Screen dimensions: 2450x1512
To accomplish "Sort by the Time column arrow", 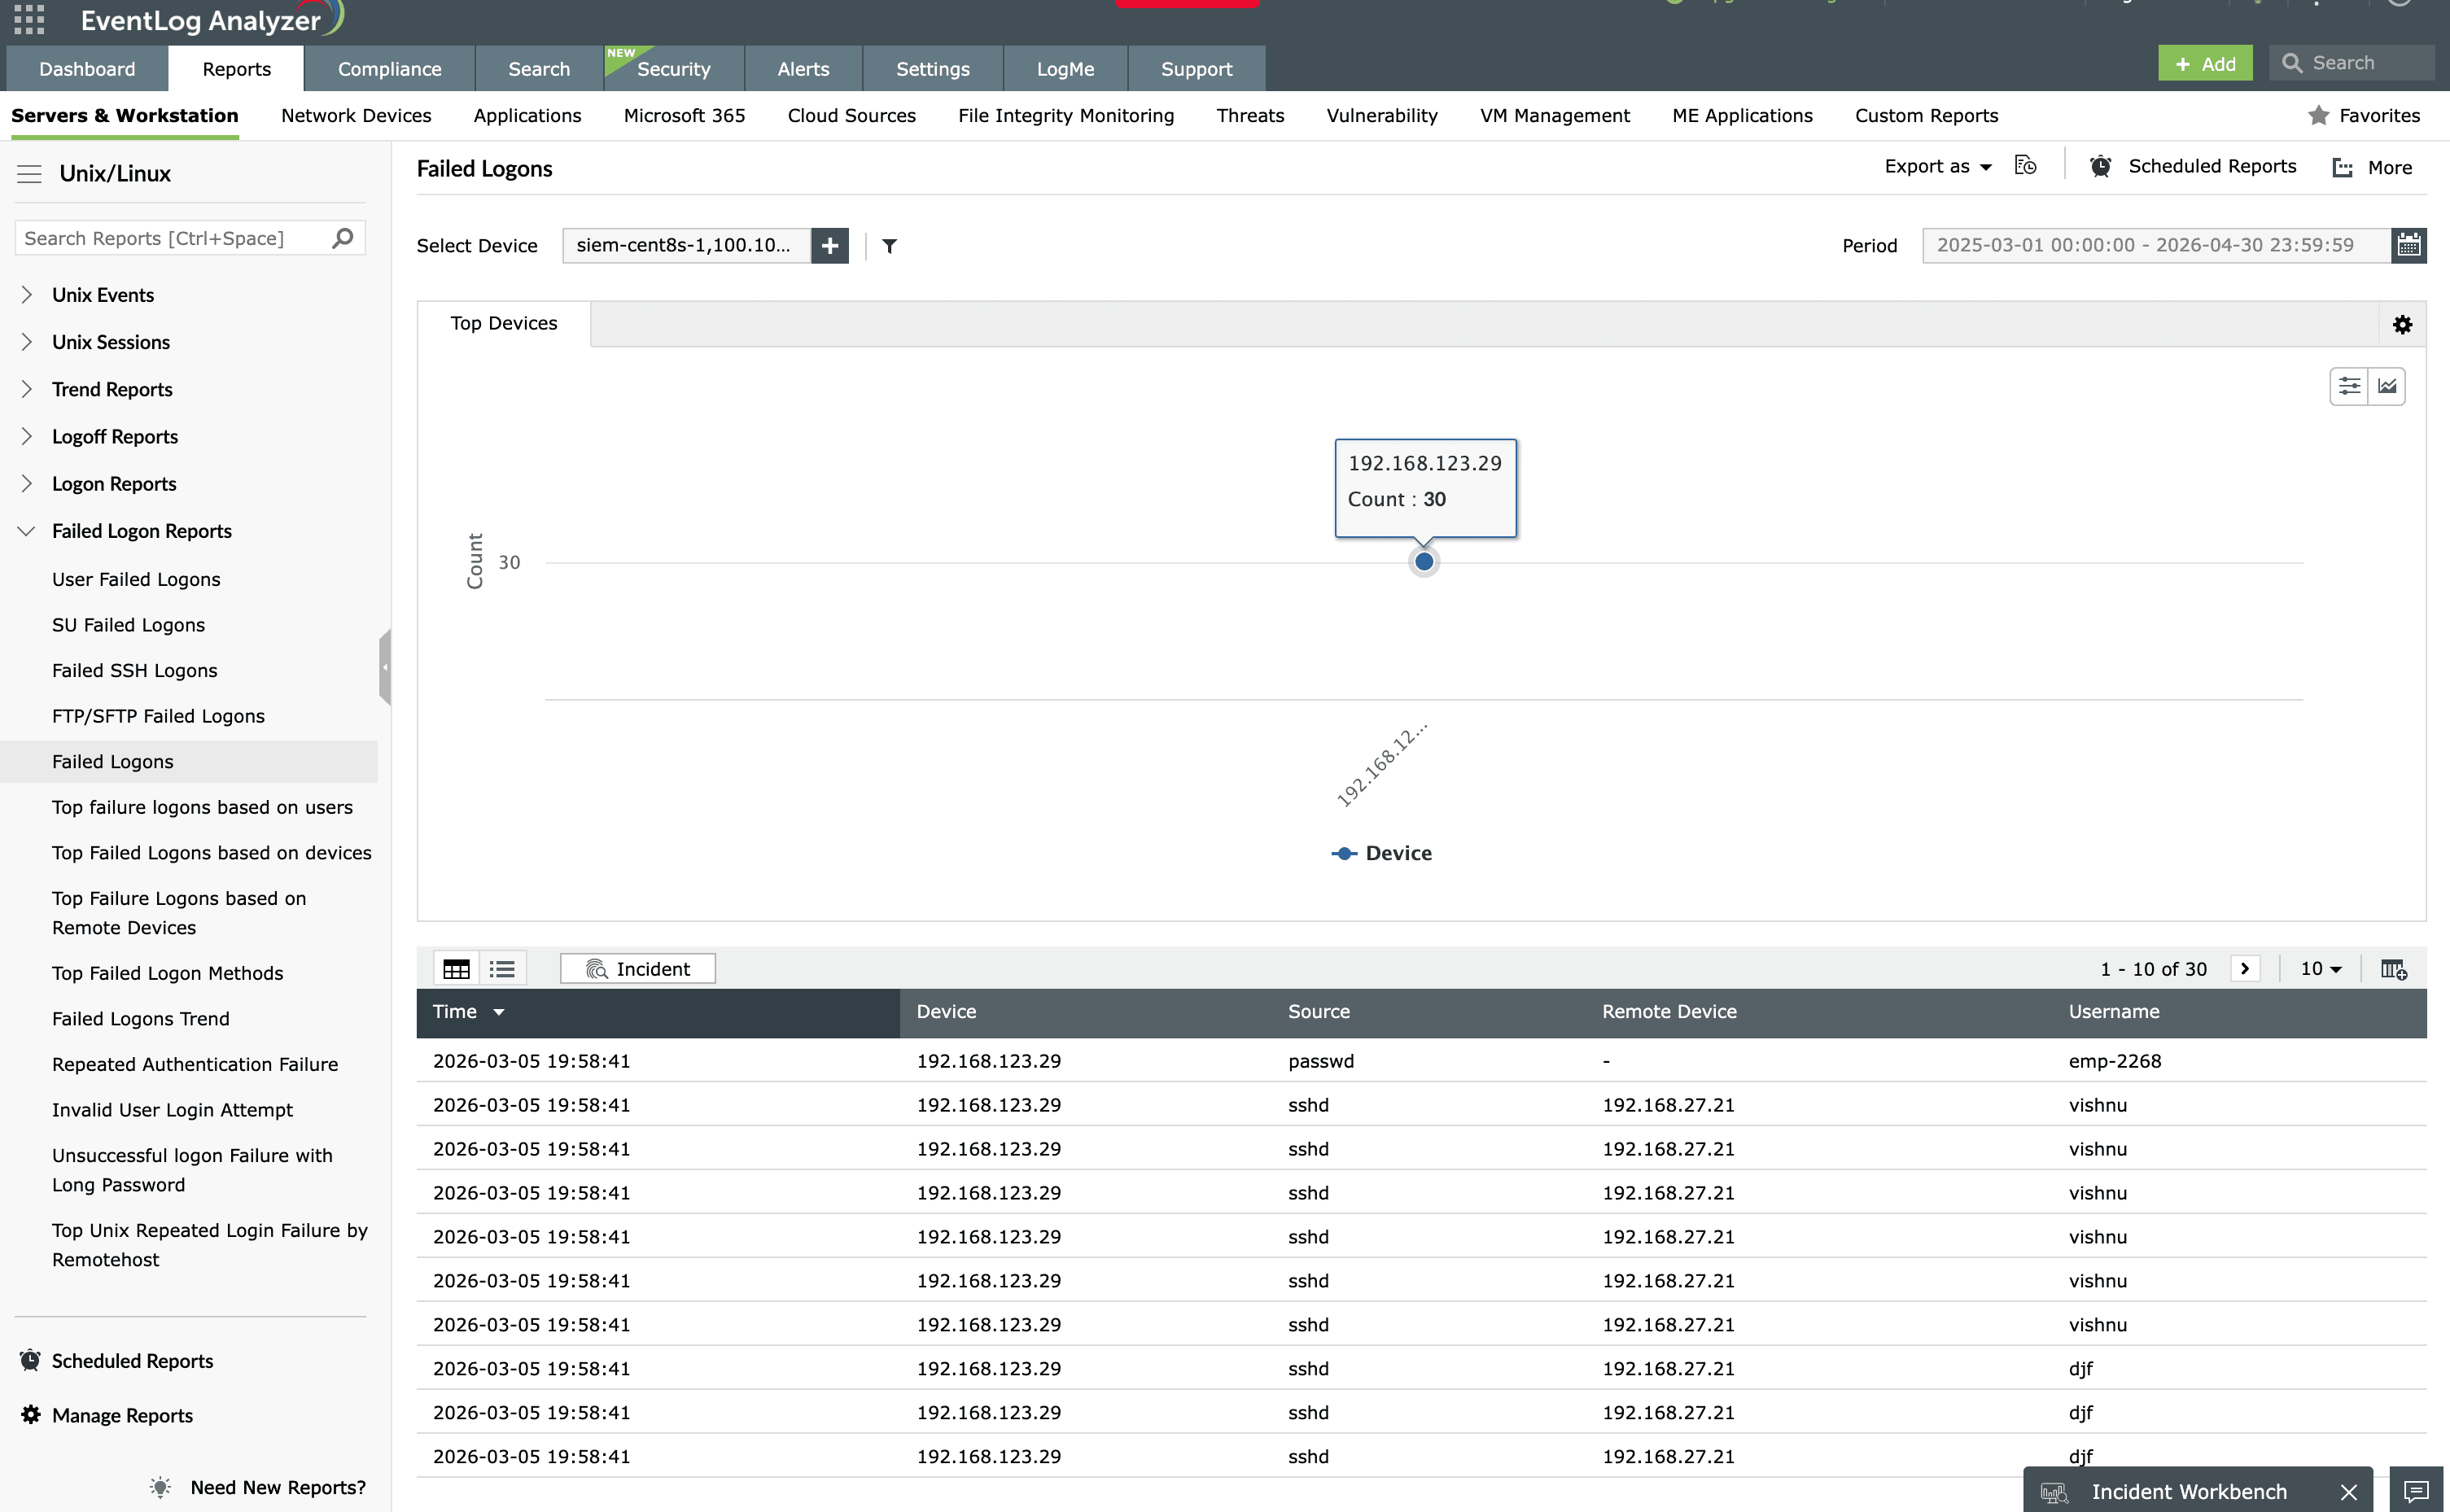I will (498, 1012).
